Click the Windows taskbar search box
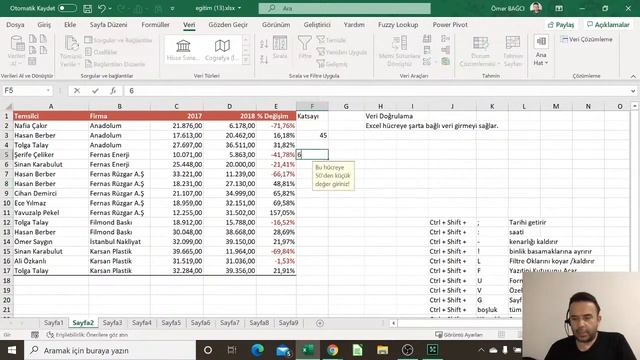Screen dimensions: 640x360 (110, 350)
